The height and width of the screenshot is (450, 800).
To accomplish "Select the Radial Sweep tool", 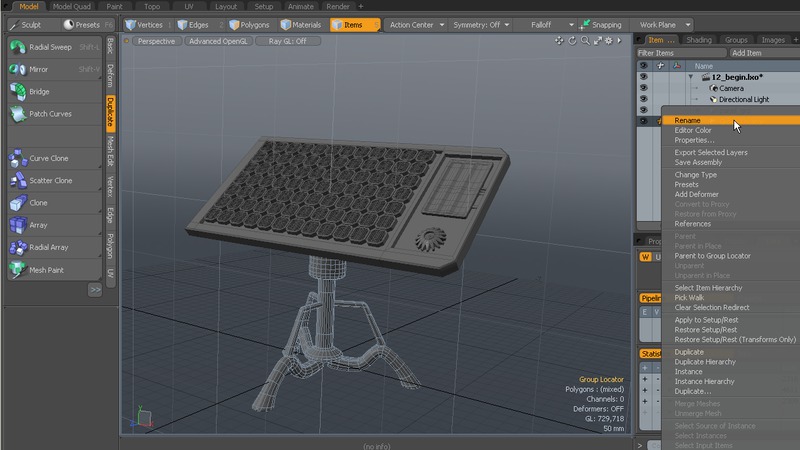I will tap(55, 47).
